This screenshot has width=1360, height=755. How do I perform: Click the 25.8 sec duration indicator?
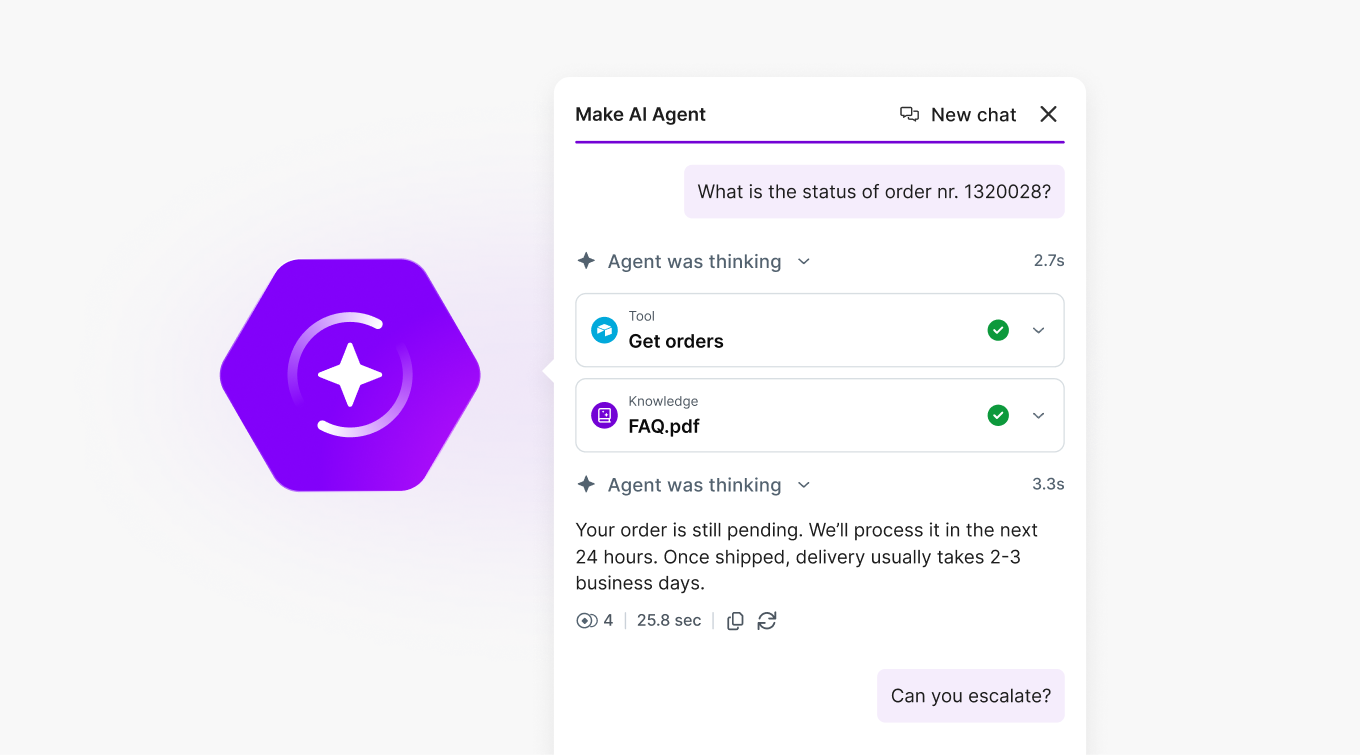669,620
